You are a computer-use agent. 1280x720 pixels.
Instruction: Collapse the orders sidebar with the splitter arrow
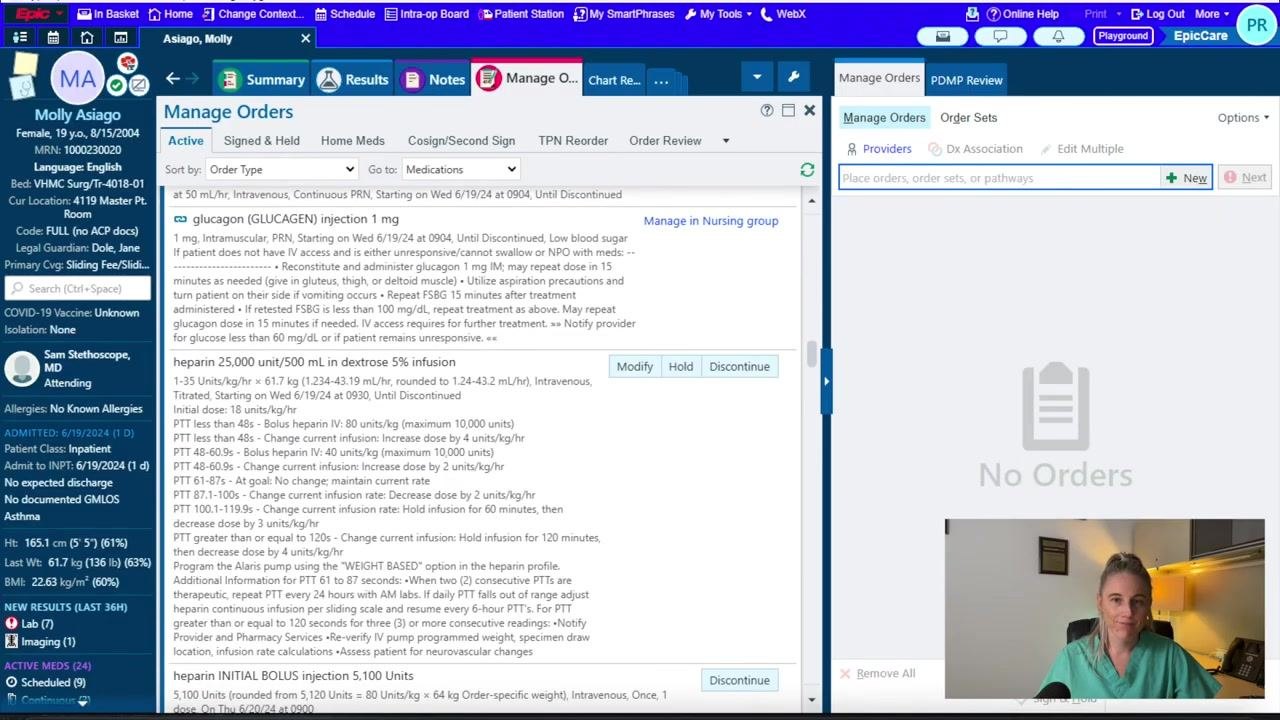pos(826,380)
